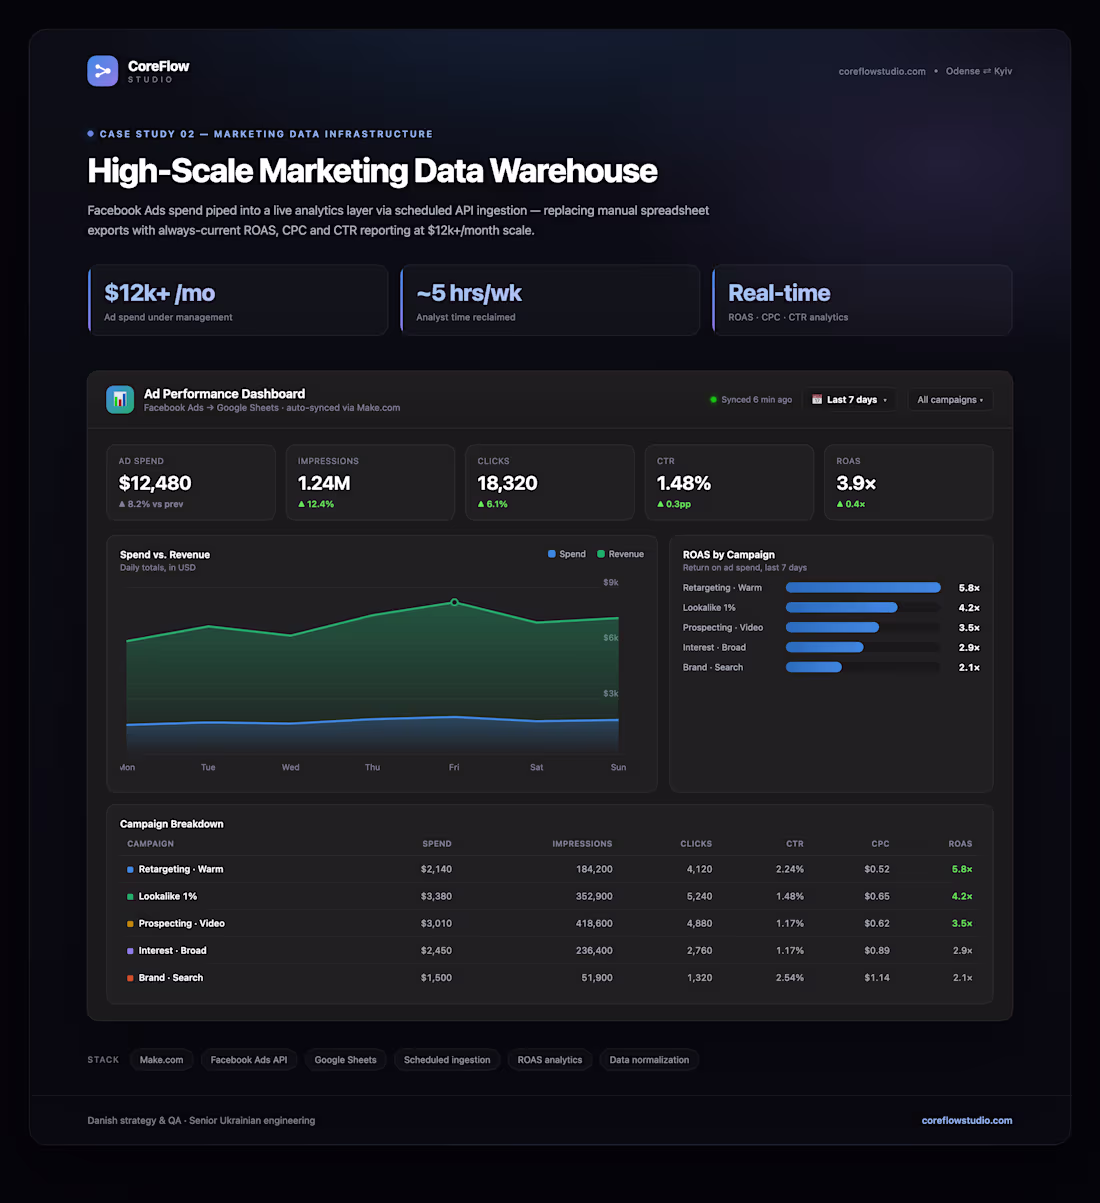Click the Prospecting · Video ROAS bar
1100x1203 pixels.
click(x=832, y=628)
